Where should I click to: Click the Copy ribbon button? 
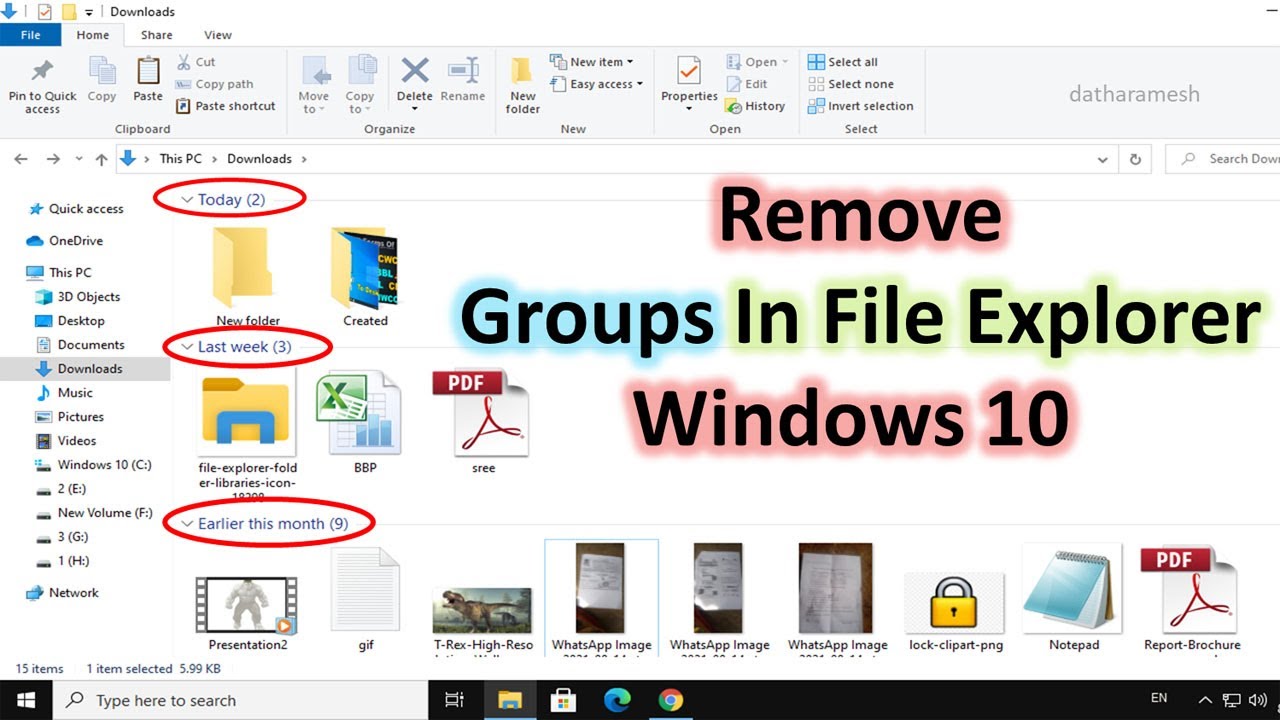[x=102, y=80]
